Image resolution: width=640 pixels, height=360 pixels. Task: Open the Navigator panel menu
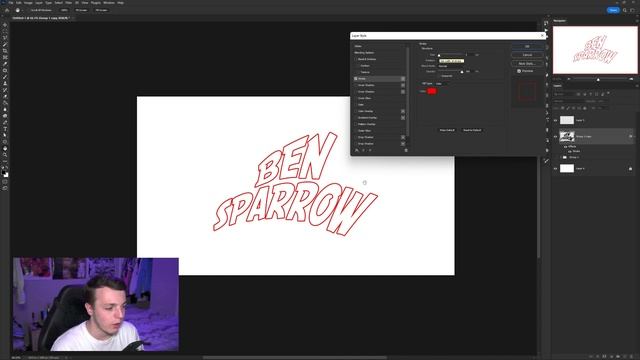636,21
